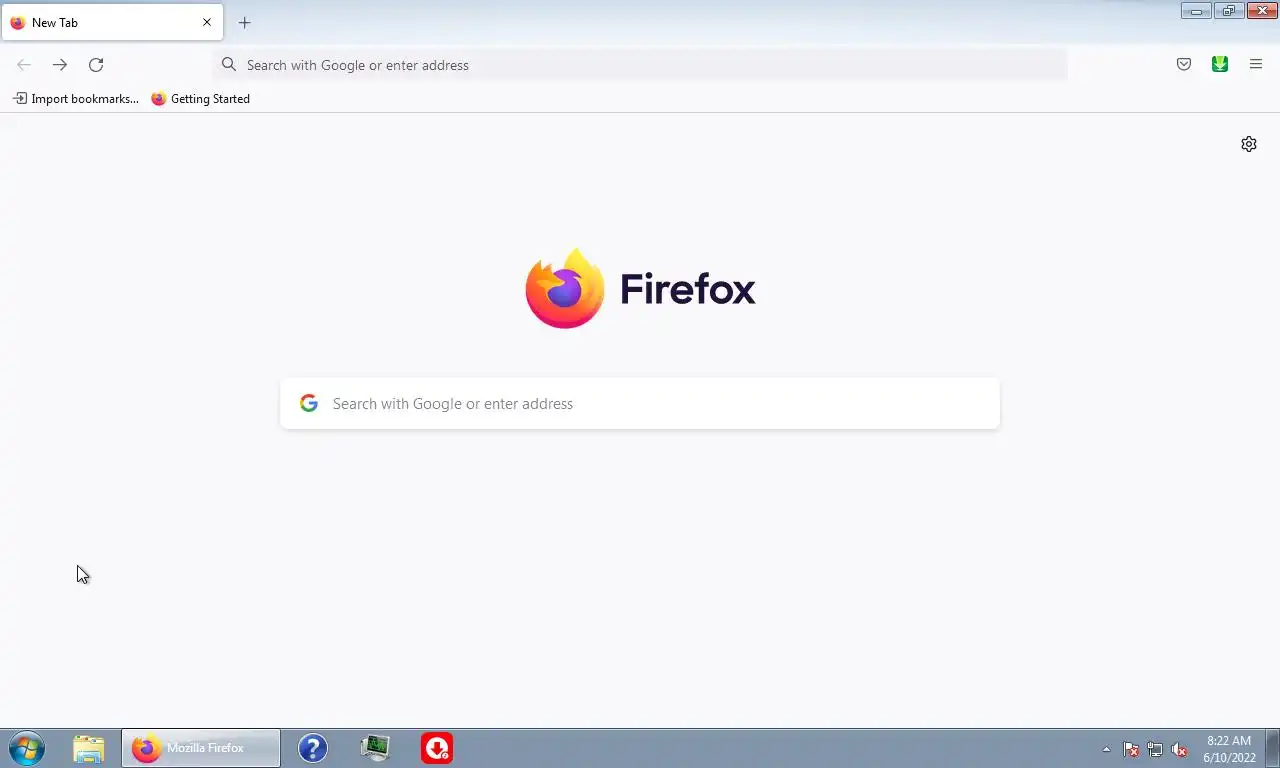Click Show desktop strip at taskbar end
1280x768 pixels.
coord(1272,748)
